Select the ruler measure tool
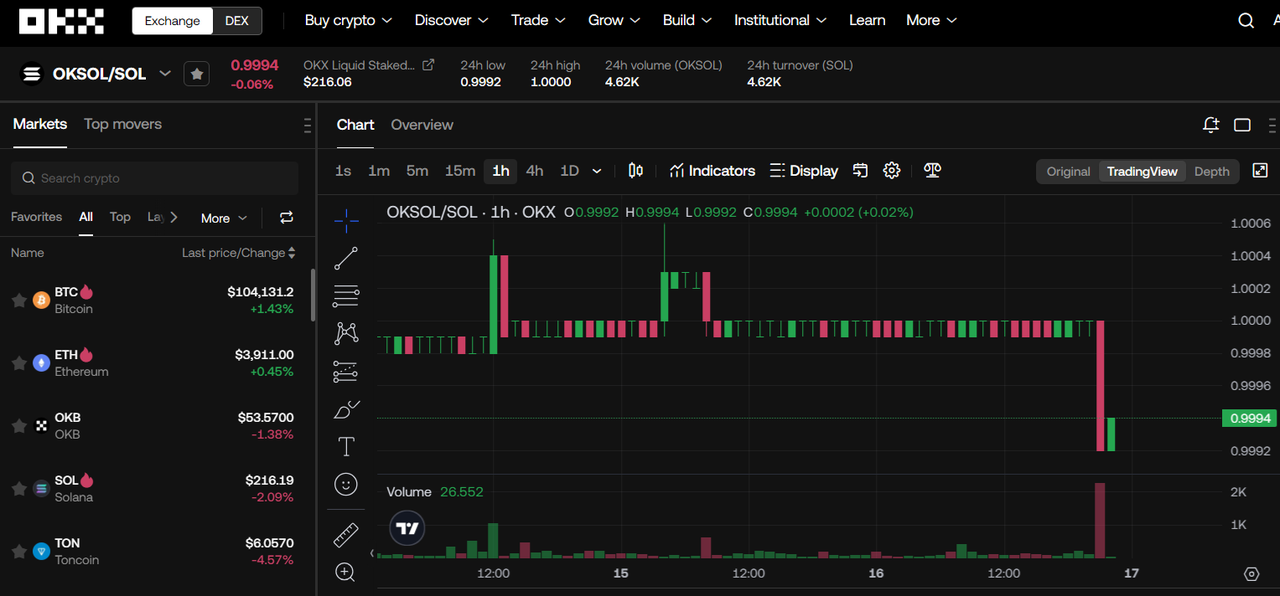 [x=346, y=535]
